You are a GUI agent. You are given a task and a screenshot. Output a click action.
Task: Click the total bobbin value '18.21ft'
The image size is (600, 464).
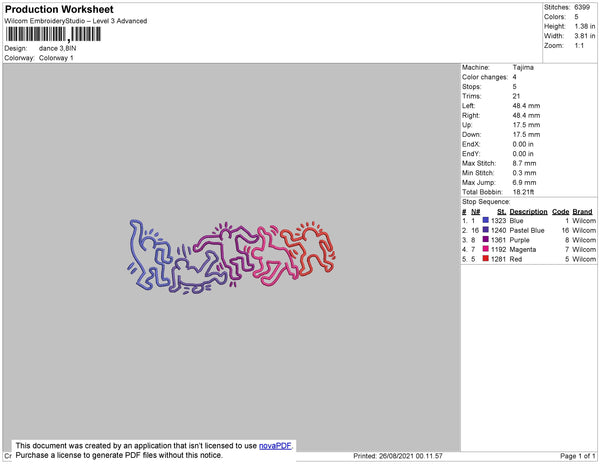coord(523,192)
